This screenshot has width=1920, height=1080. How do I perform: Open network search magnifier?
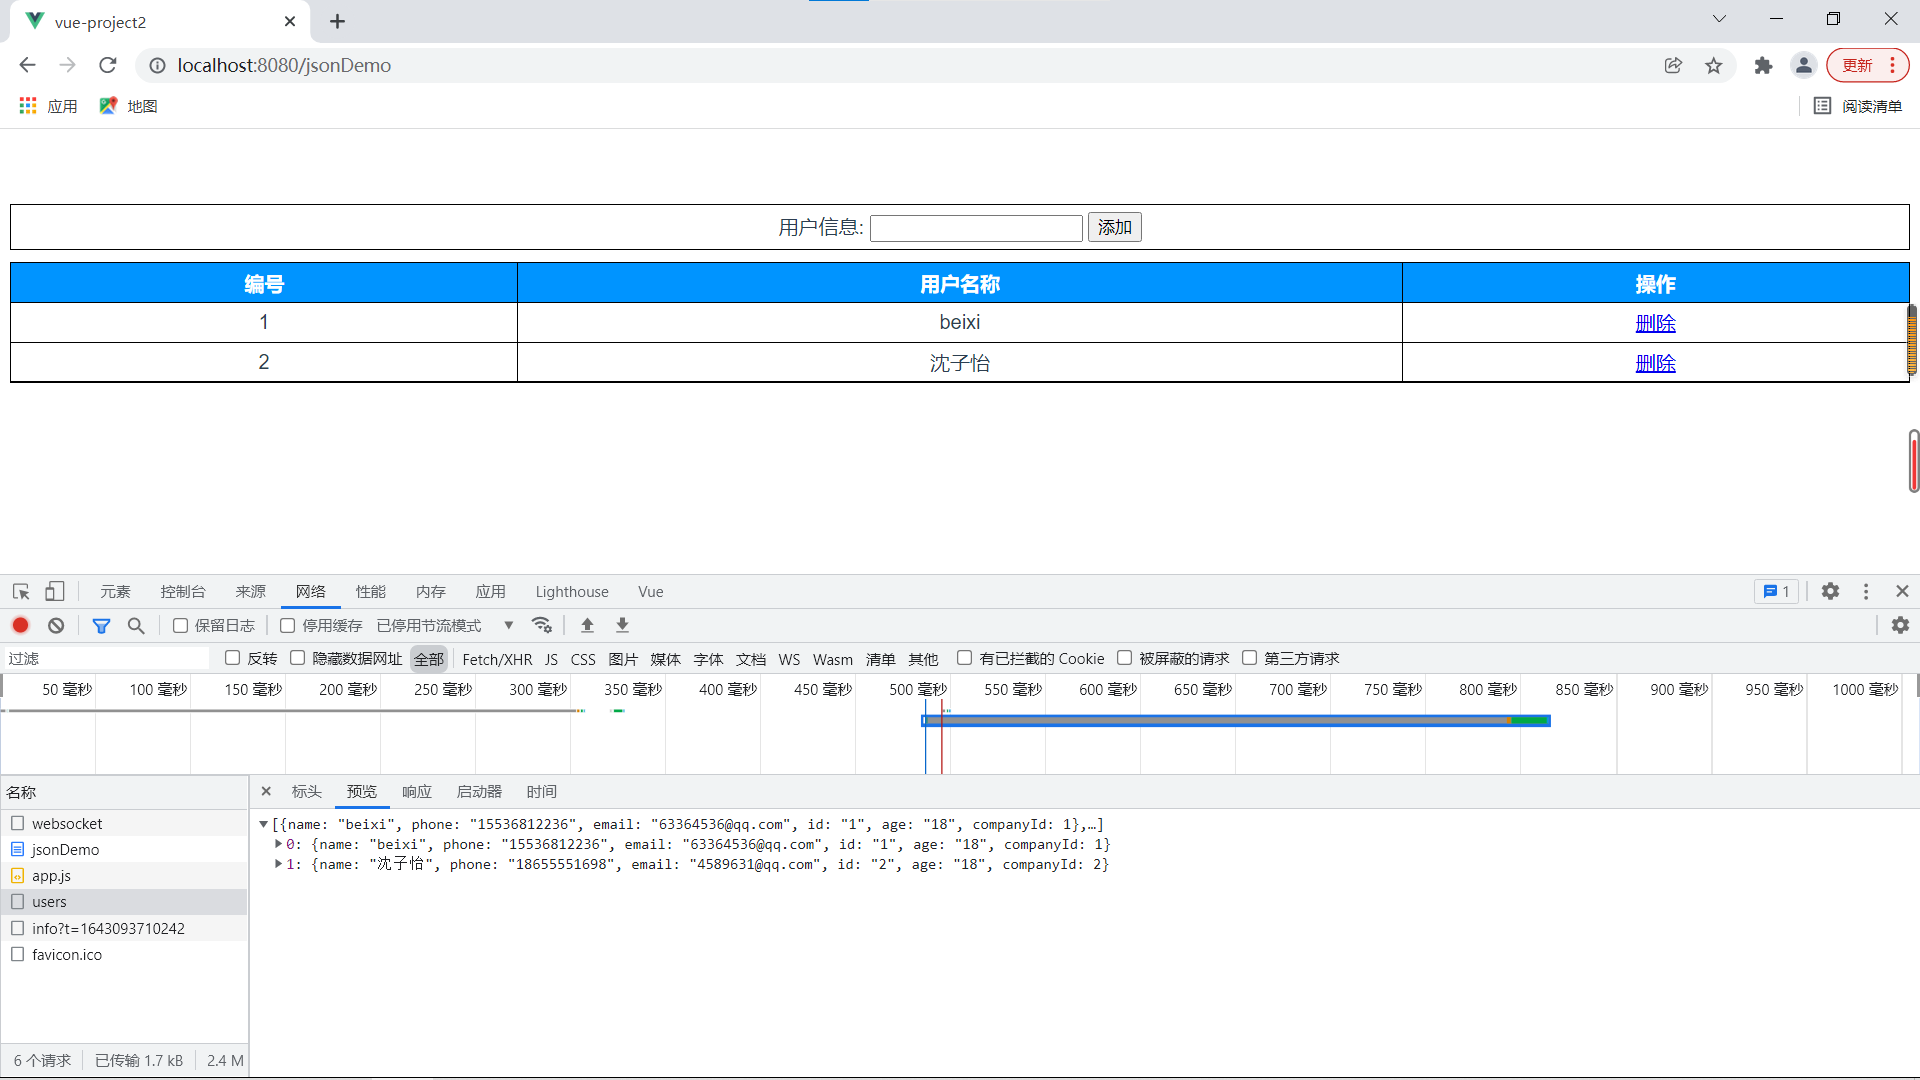click(x=136, y=625)
